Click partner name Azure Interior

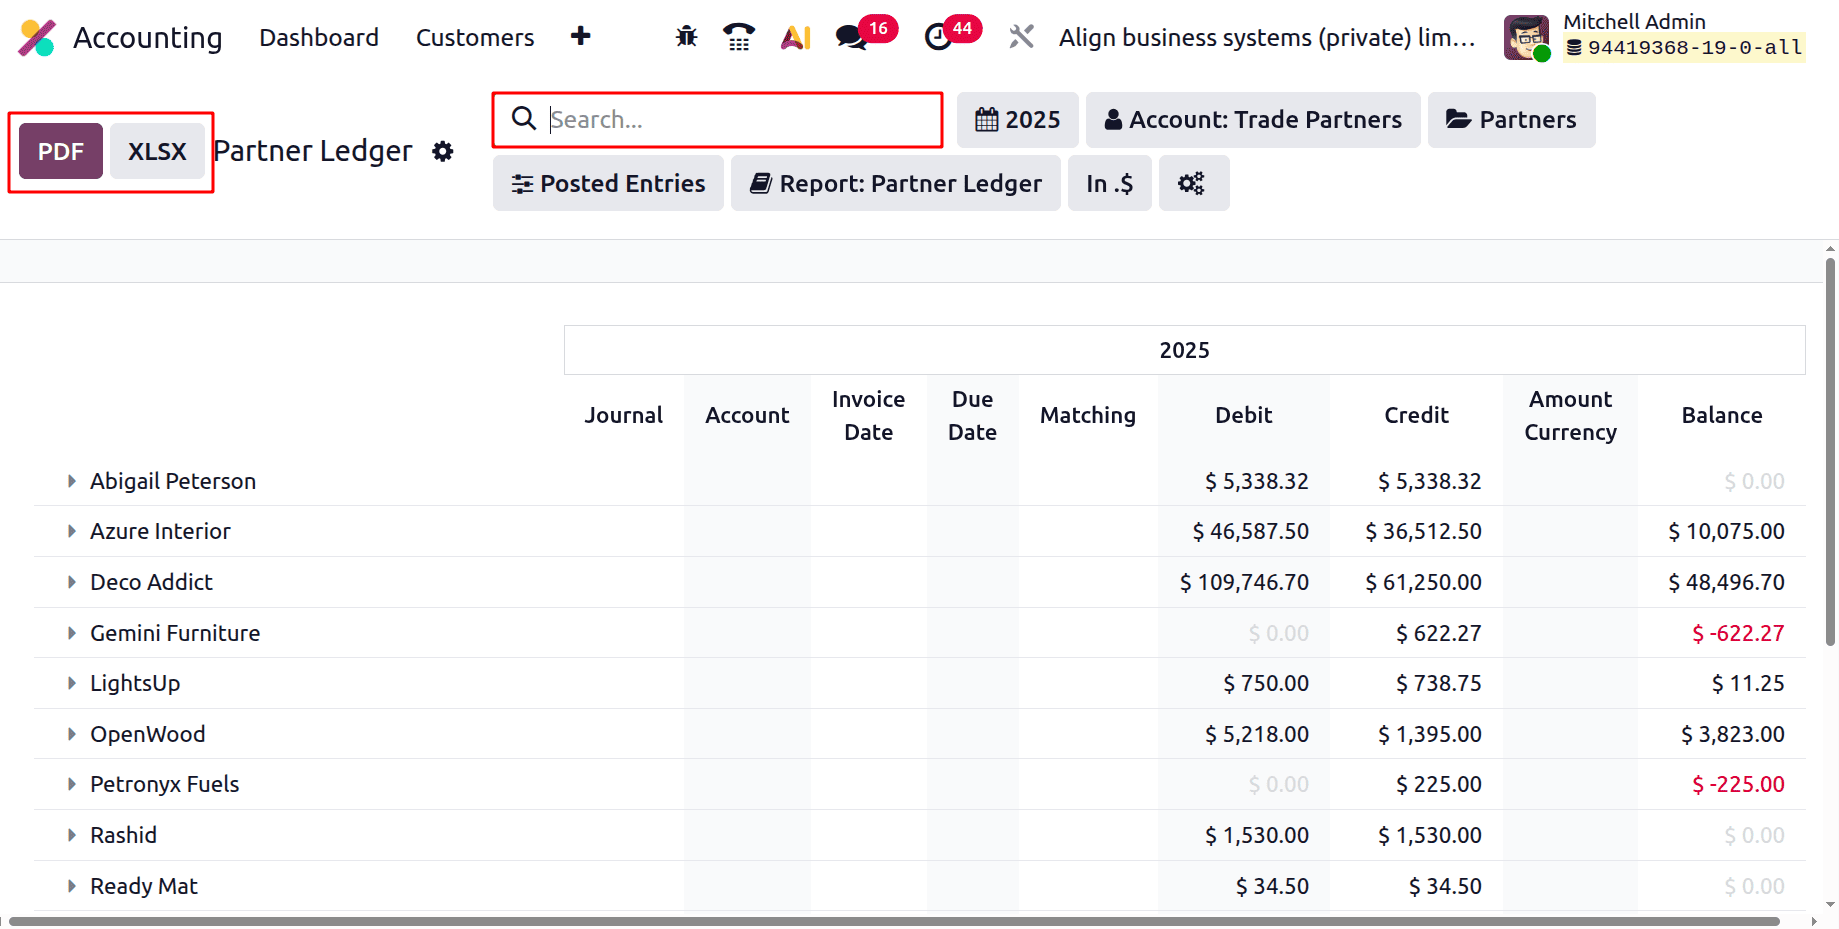click(160, 531)
